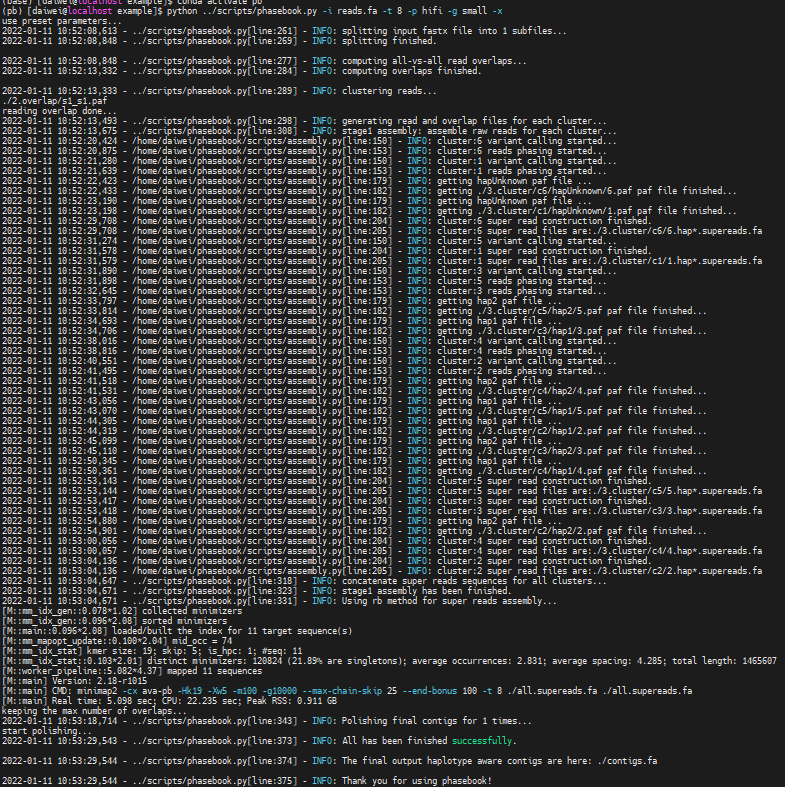The height and width of the screenshot is (787, 785).
Task: Select 'cluster:5 variant calling started...' line
Action: [309, 242]
